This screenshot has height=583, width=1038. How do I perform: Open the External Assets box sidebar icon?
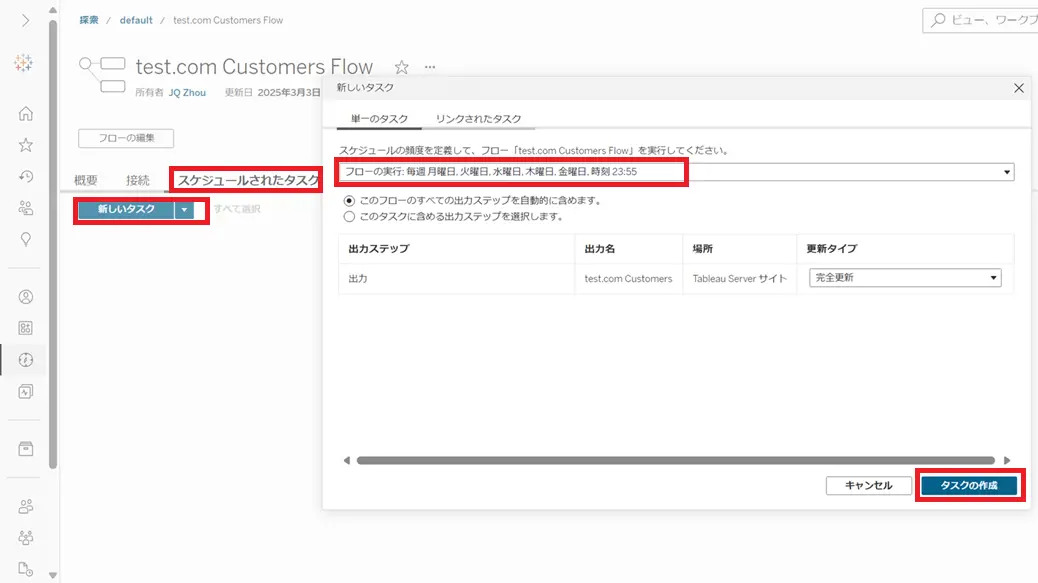(26, 449)
